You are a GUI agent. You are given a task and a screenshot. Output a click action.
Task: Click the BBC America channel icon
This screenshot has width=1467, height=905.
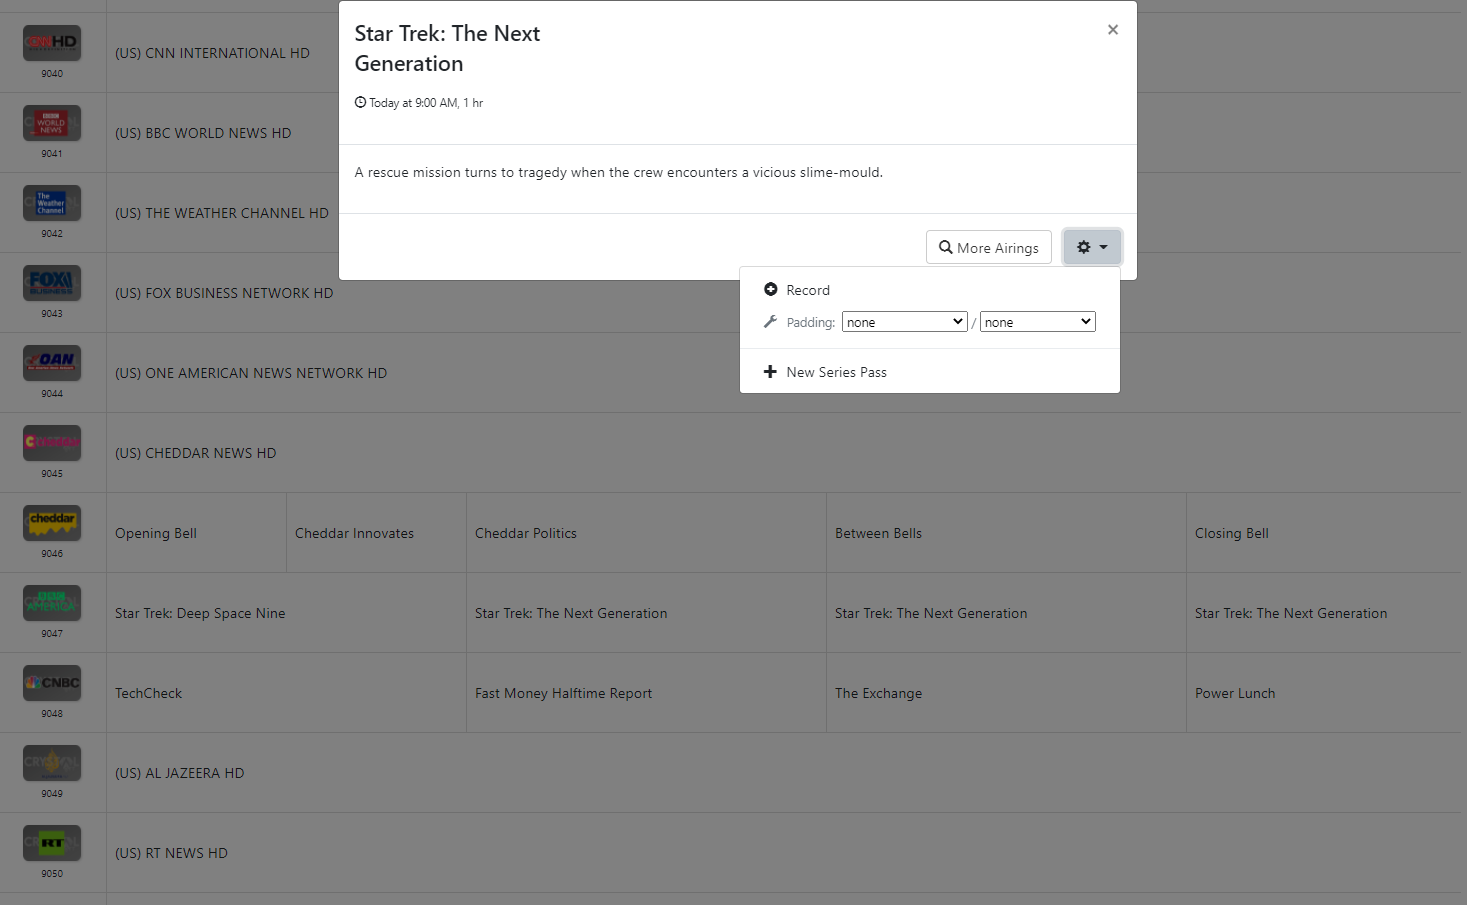(52, 603)
